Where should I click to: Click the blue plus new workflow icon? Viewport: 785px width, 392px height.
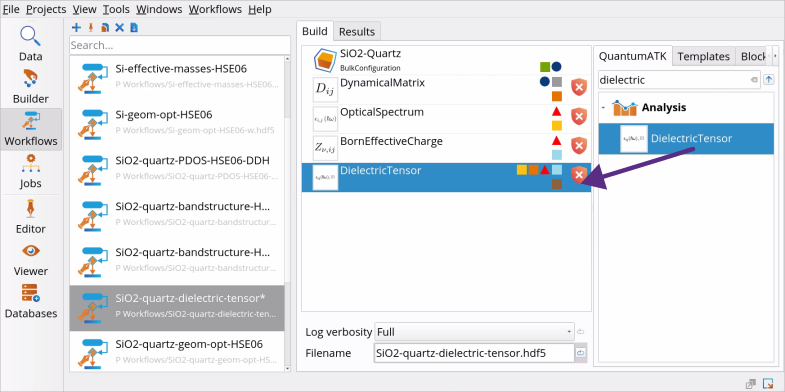click(76, 28)
